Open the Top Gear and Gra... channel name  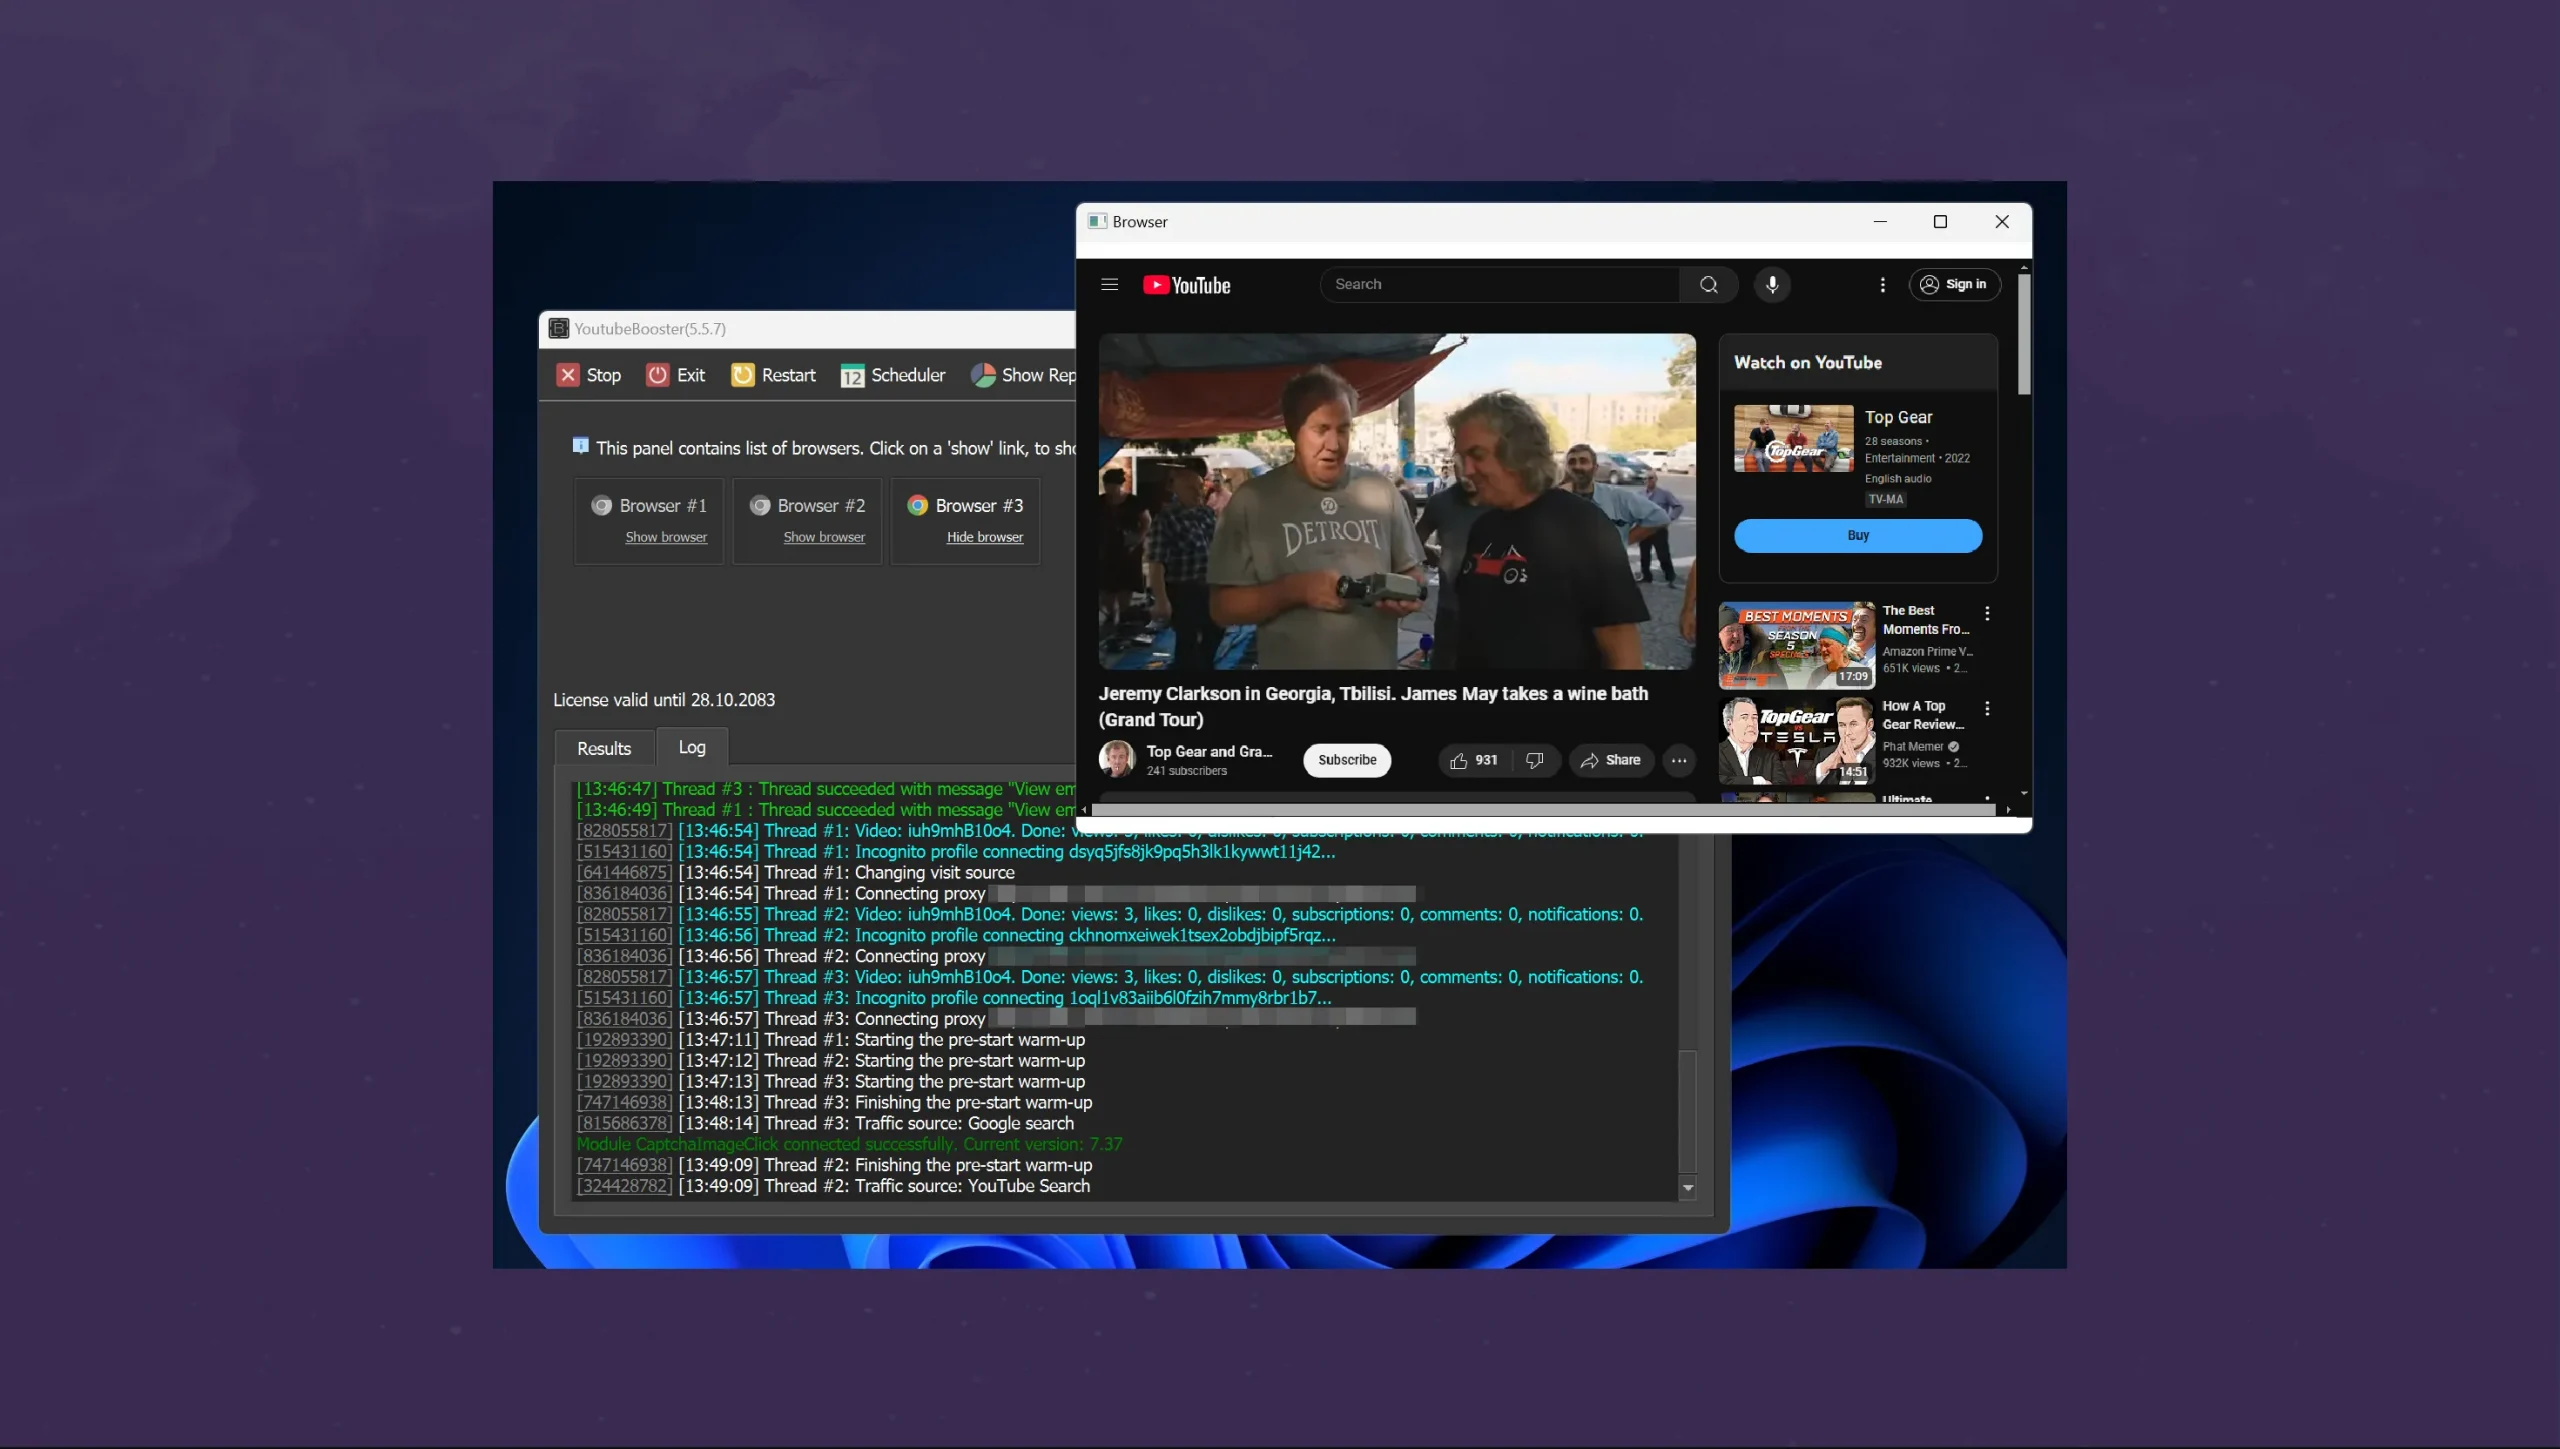(x=1209, y=751)
